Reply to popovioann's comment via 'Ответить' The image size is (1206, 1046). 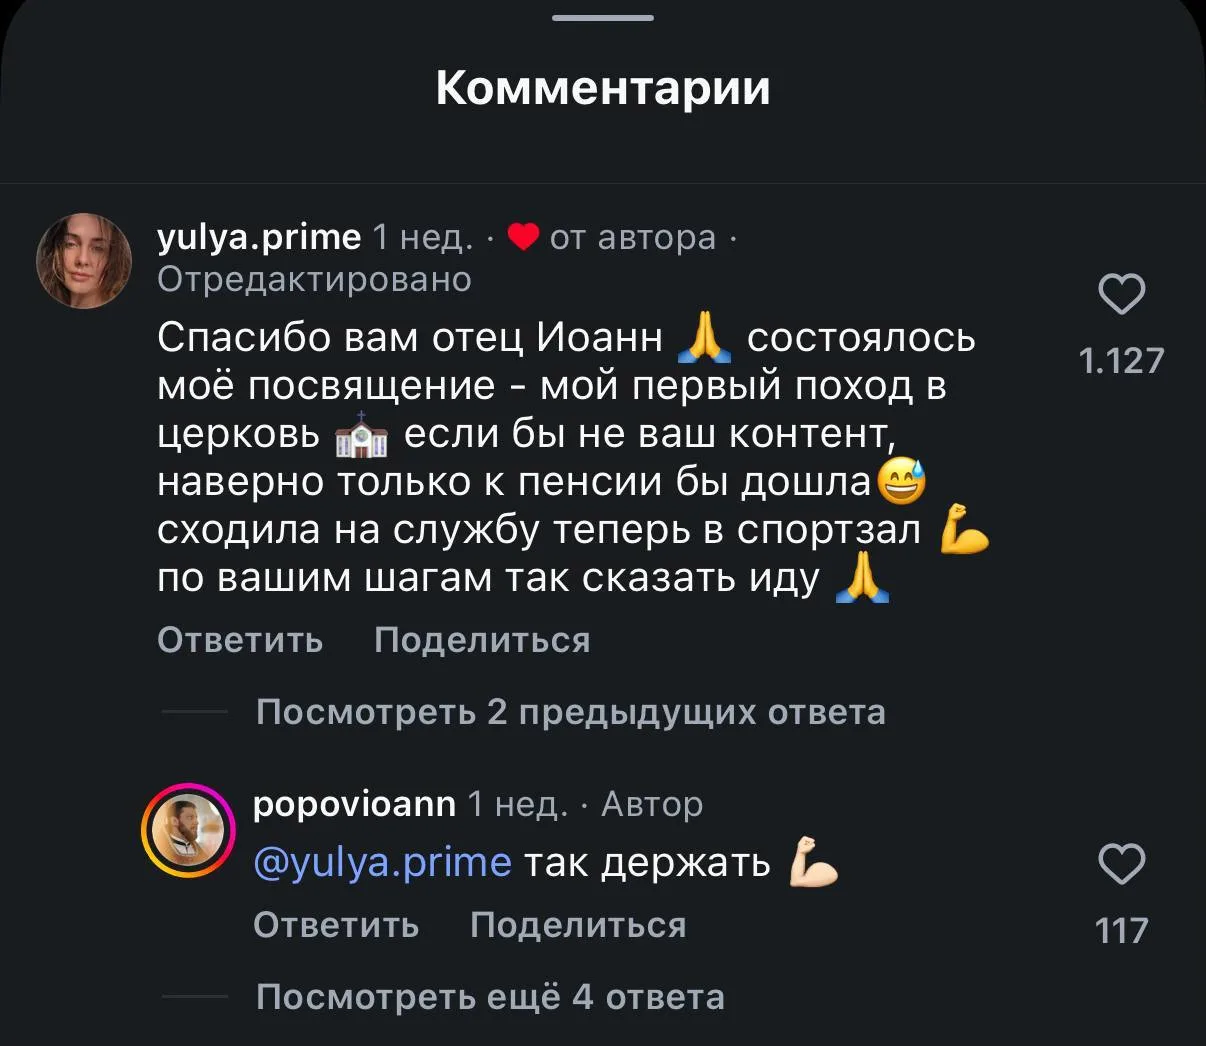(x=336, y=925)
